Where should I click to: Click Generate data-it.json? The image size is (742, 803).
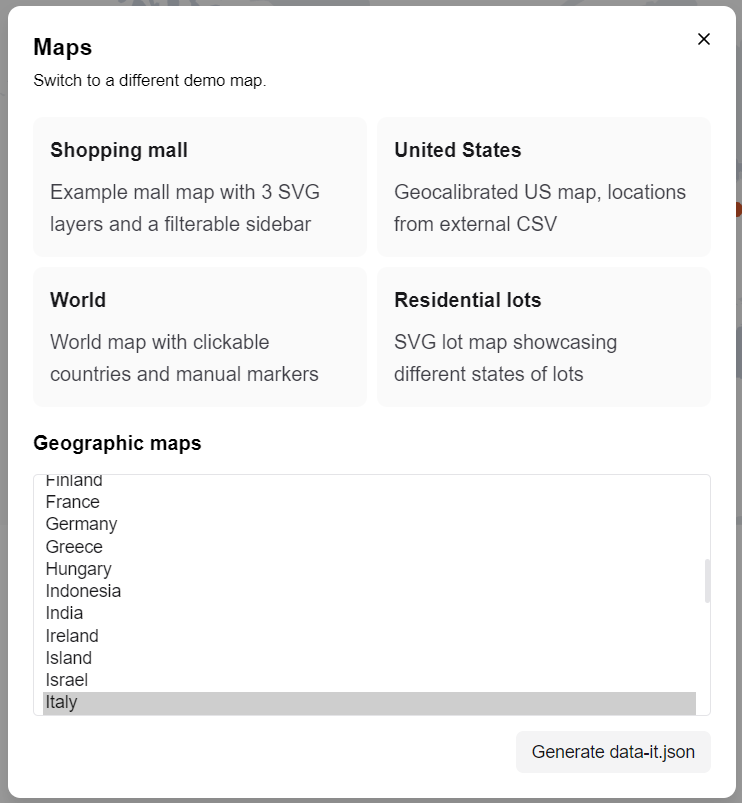(612, 752)
